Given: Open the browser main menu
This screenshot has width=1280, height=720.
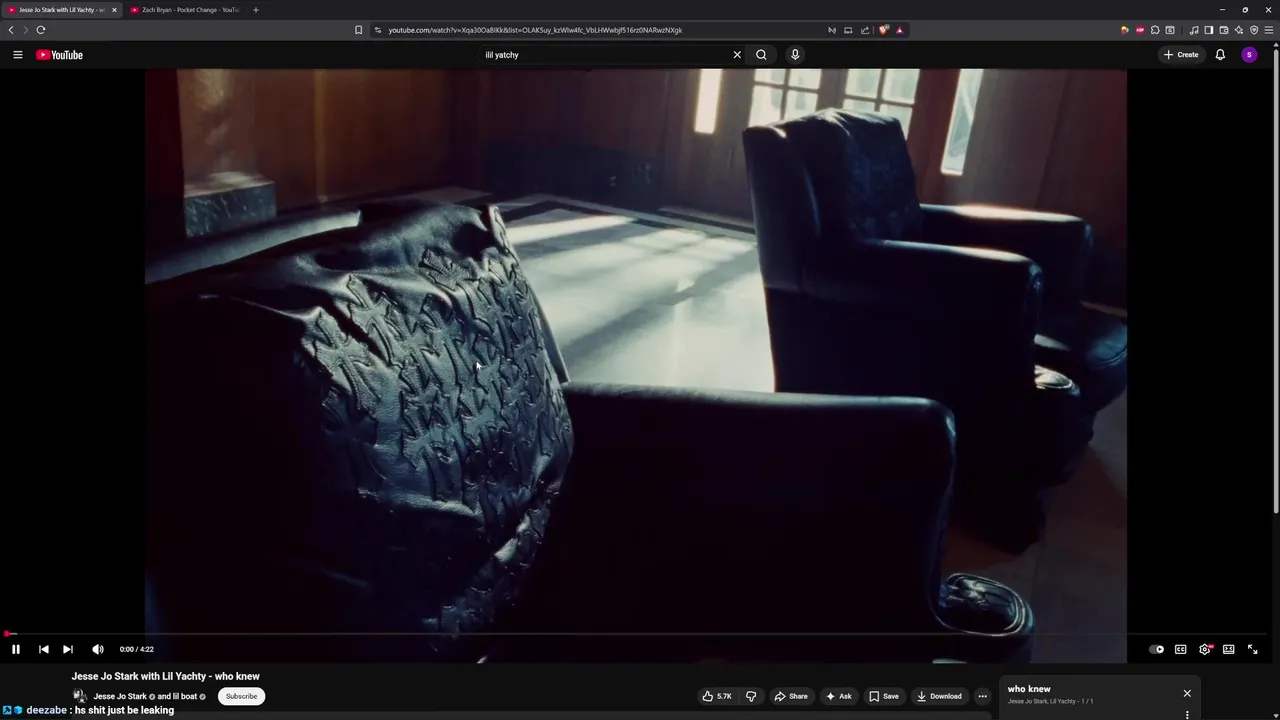Looking at the screenshot, I should tap(1269, 30).
